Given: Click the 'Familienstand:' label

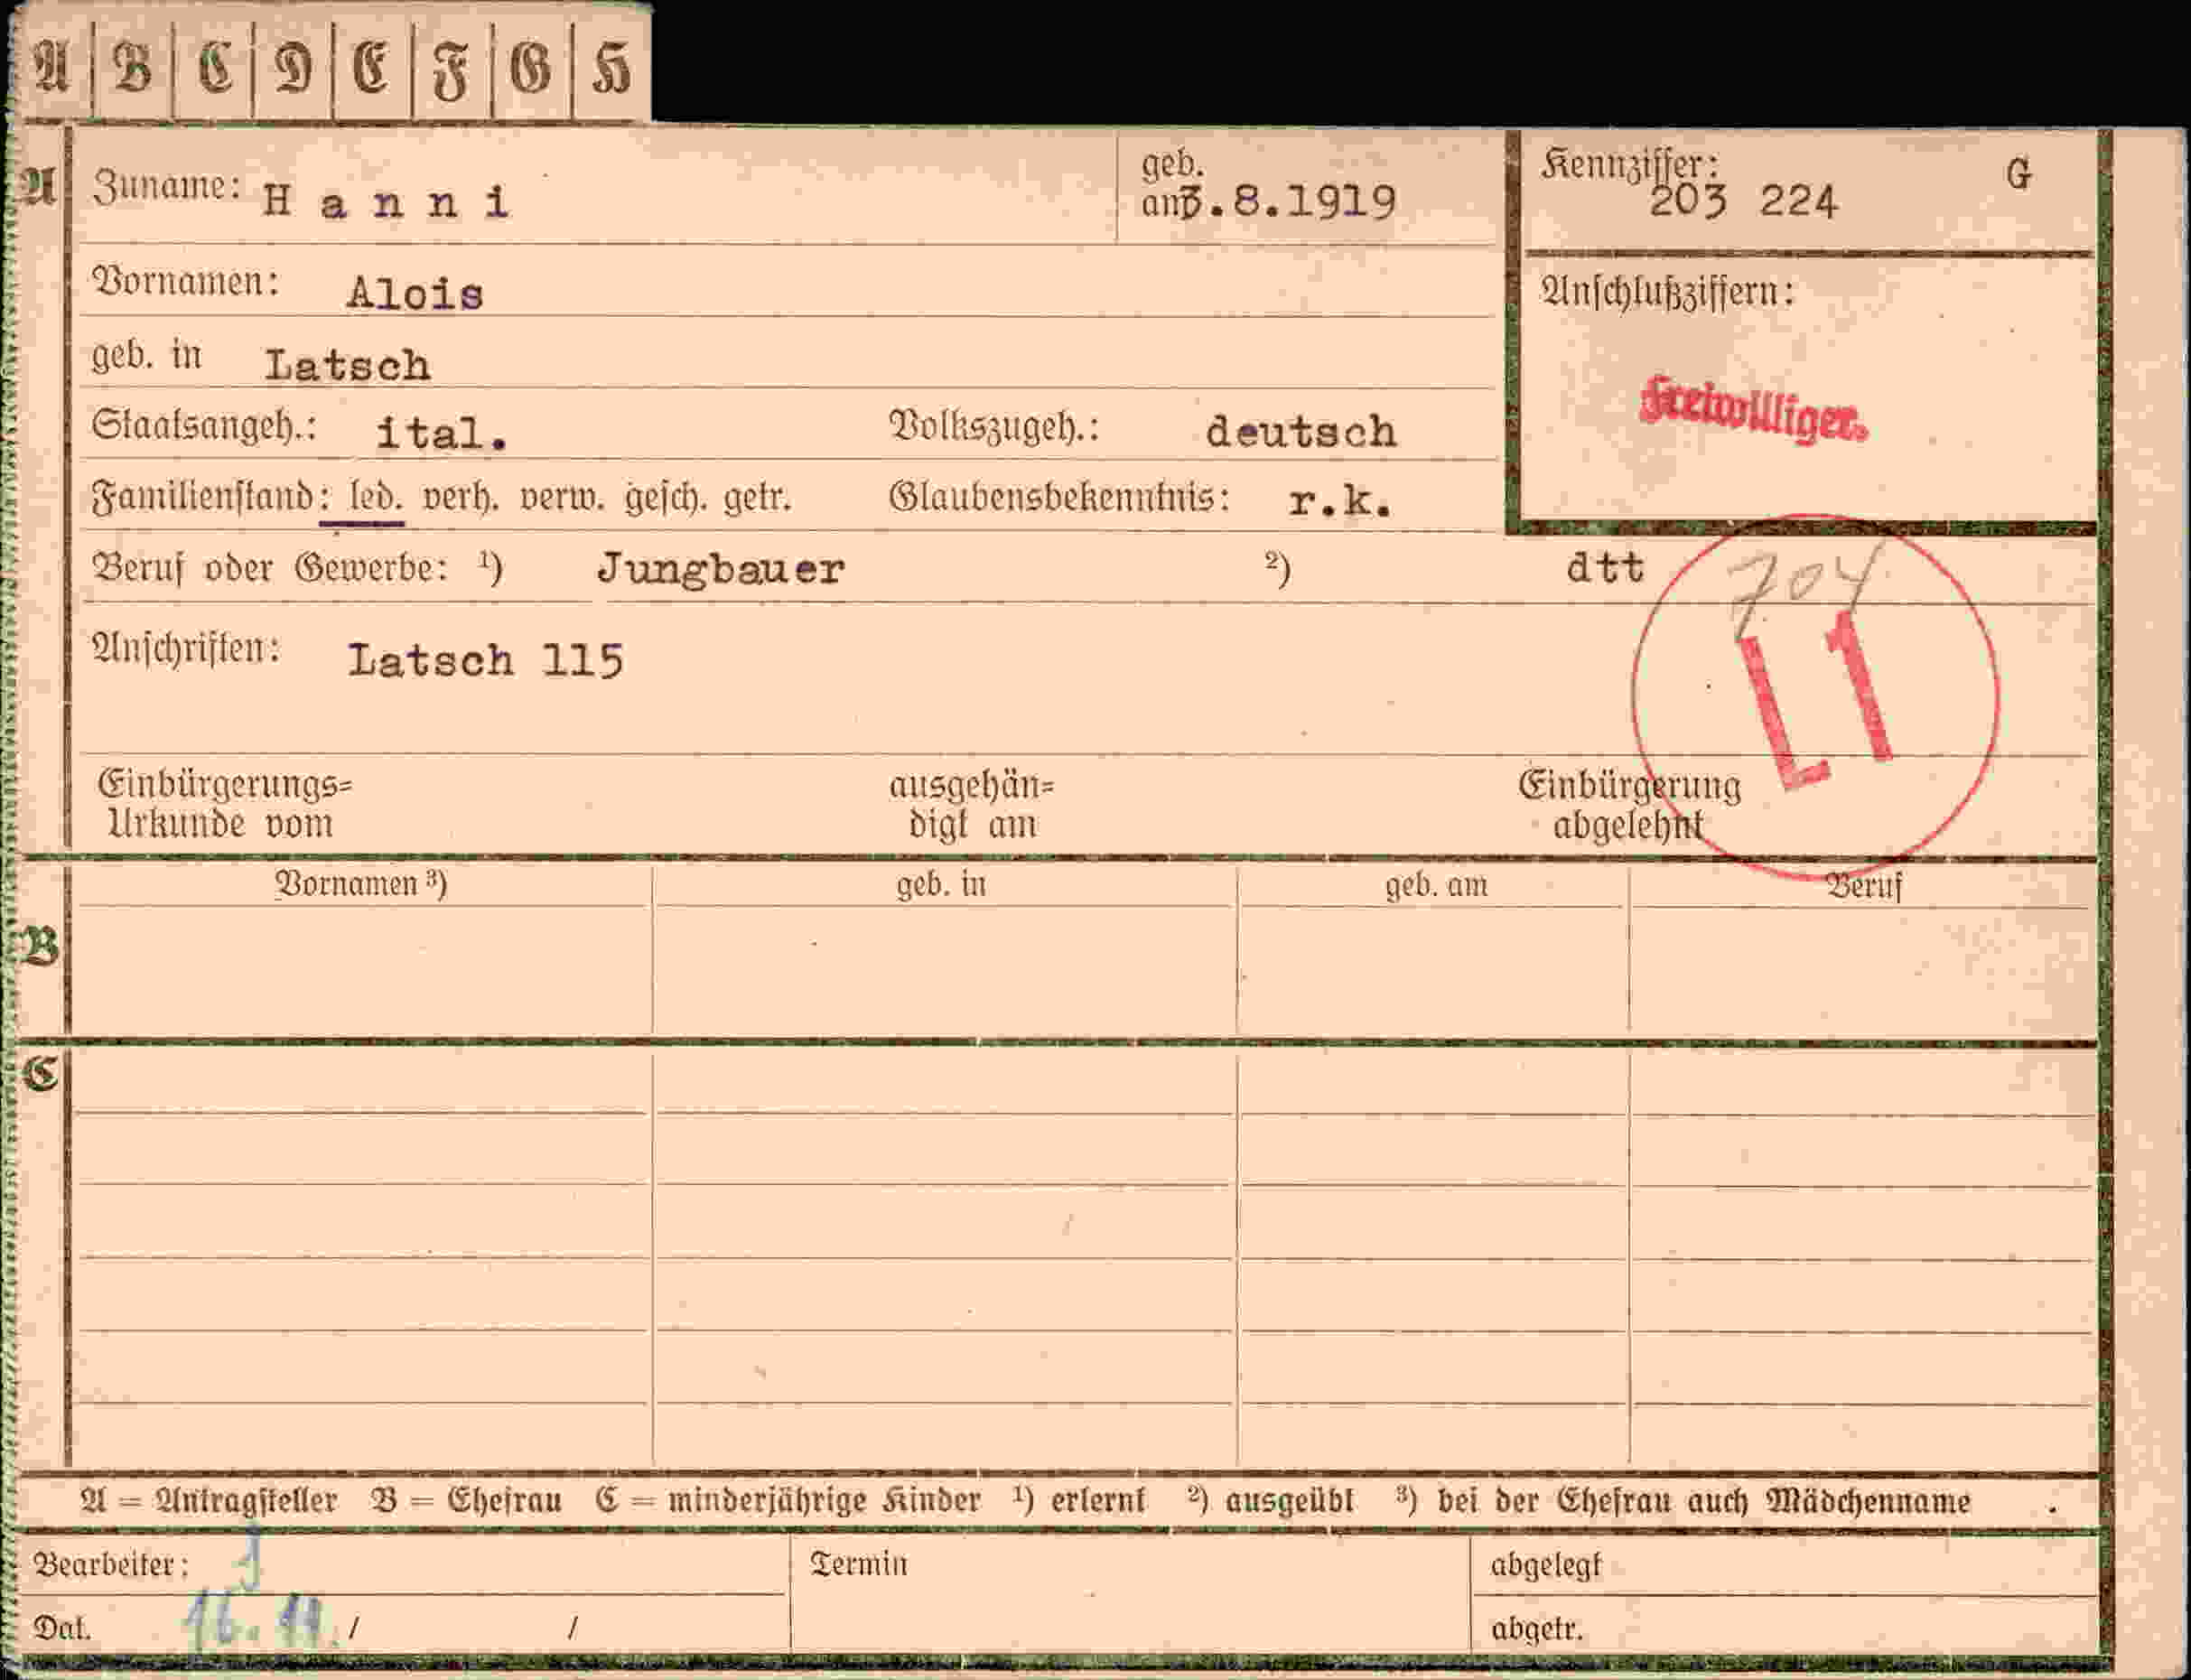Looking at the screenshot, I should point(212,498).
